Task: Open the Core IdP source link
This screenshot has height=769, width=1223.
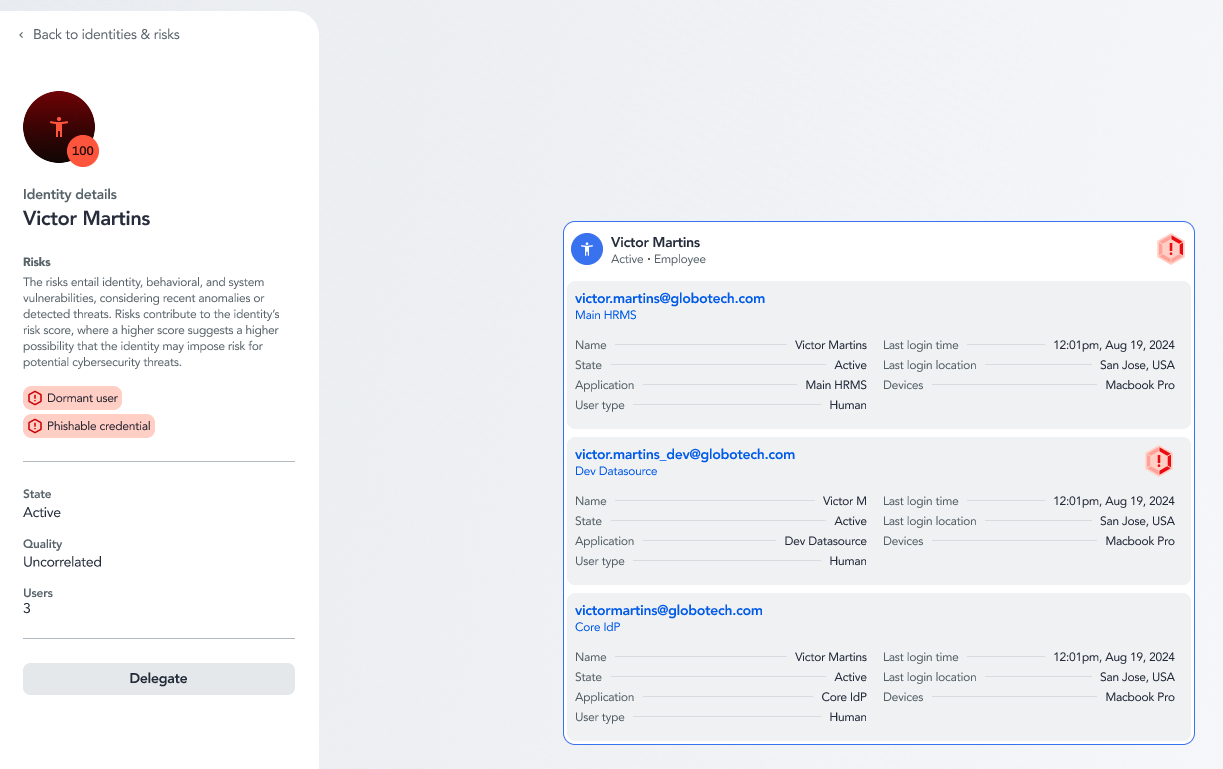Action: tap(598, 627)
